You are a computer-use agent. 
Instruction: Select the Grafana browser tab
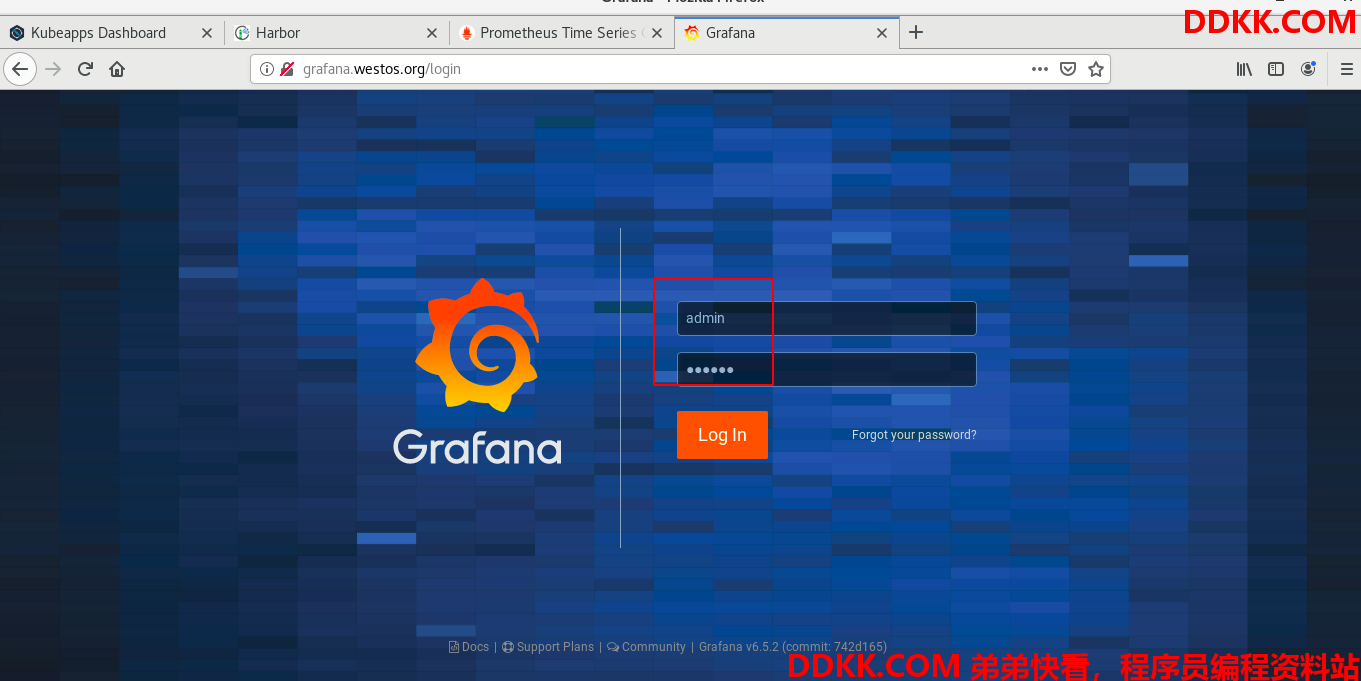(x=786, y=33)
